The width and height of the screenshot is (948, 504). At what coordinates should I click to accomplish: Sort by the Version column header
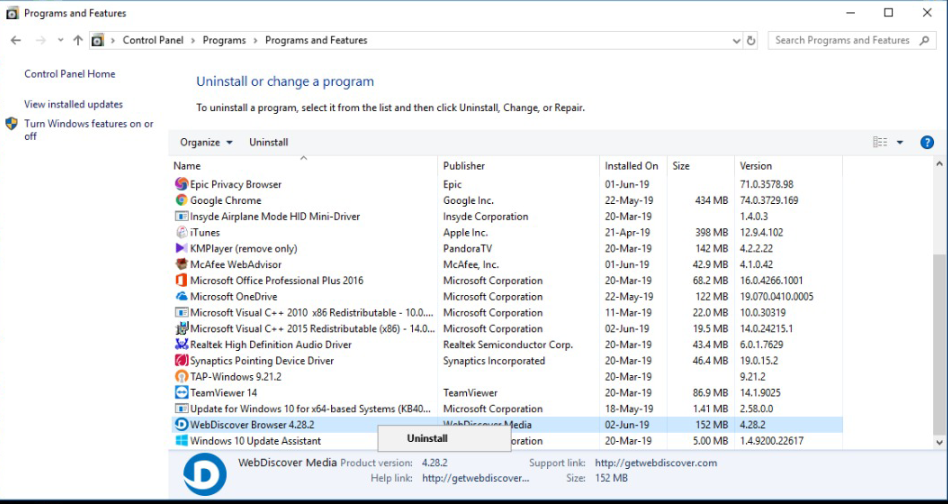788,166
